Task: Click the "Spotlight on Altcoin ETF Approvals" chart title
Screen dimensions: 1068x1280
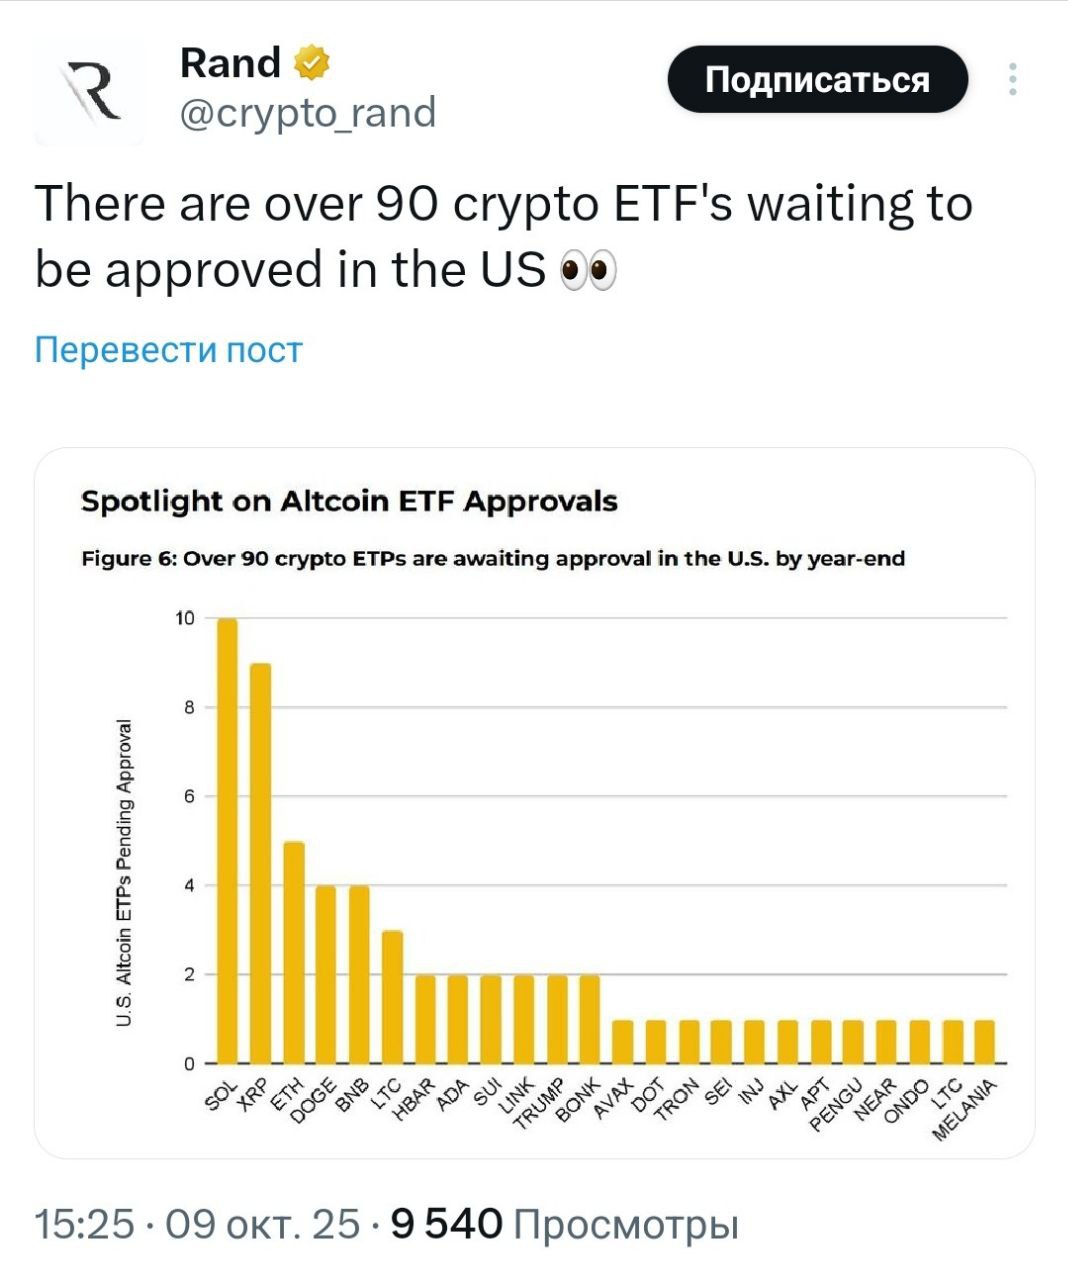Action: [x=349, y=501]
